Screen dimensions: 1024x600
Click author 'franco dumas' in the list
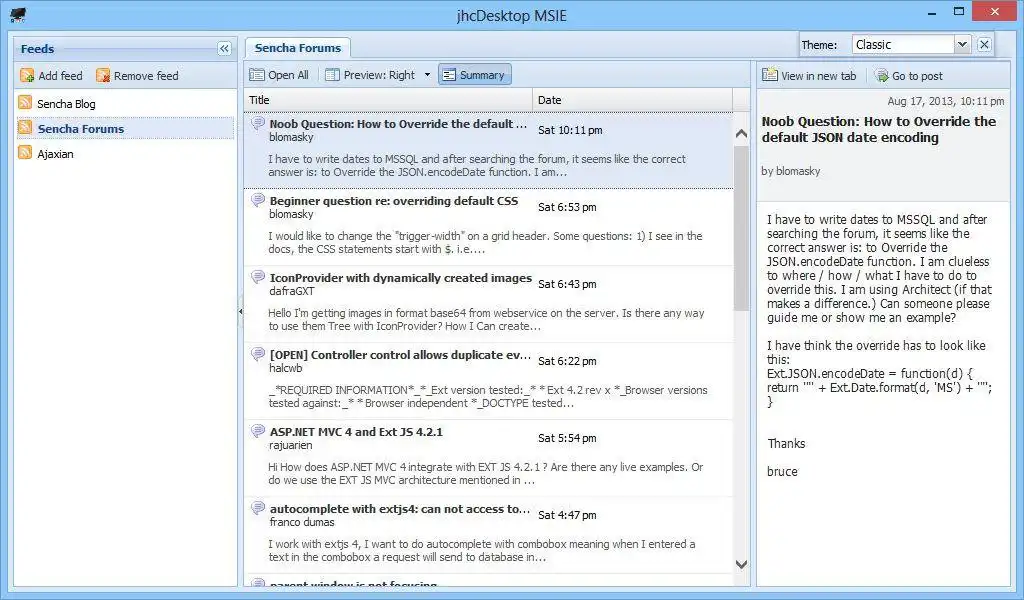point(302,522)
